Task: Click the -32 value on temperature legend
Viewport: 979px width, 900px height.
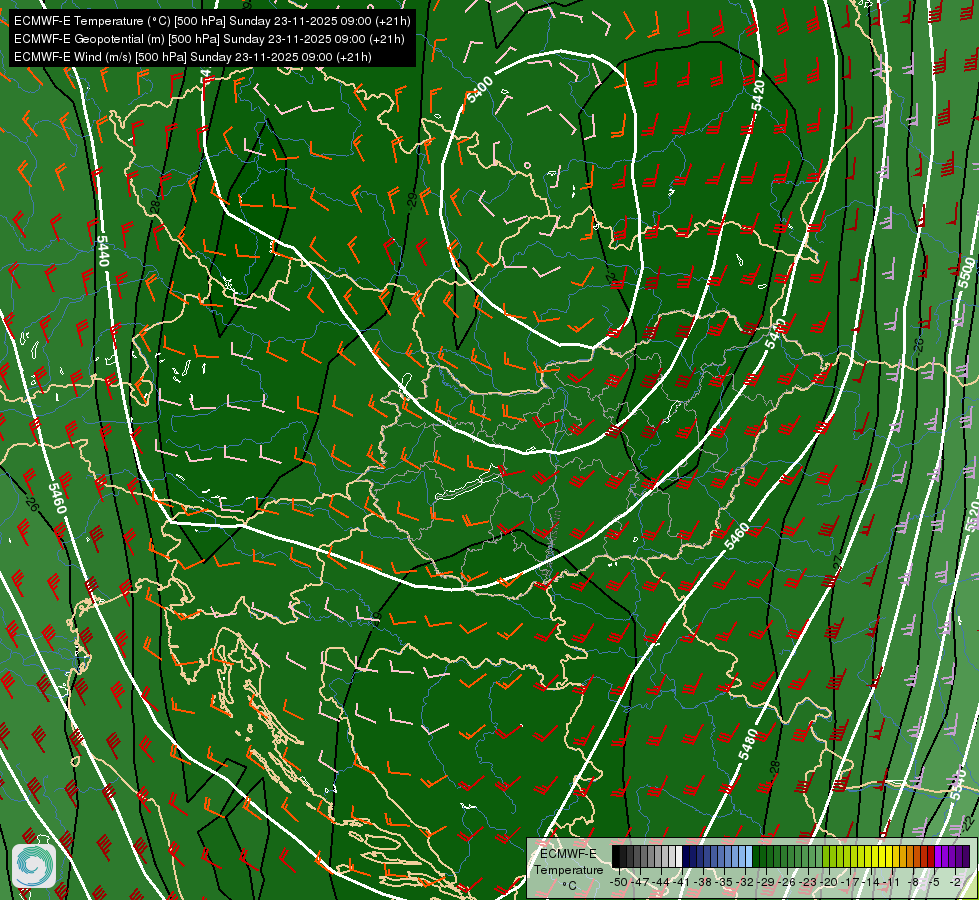Action: [x=744, y=882]
